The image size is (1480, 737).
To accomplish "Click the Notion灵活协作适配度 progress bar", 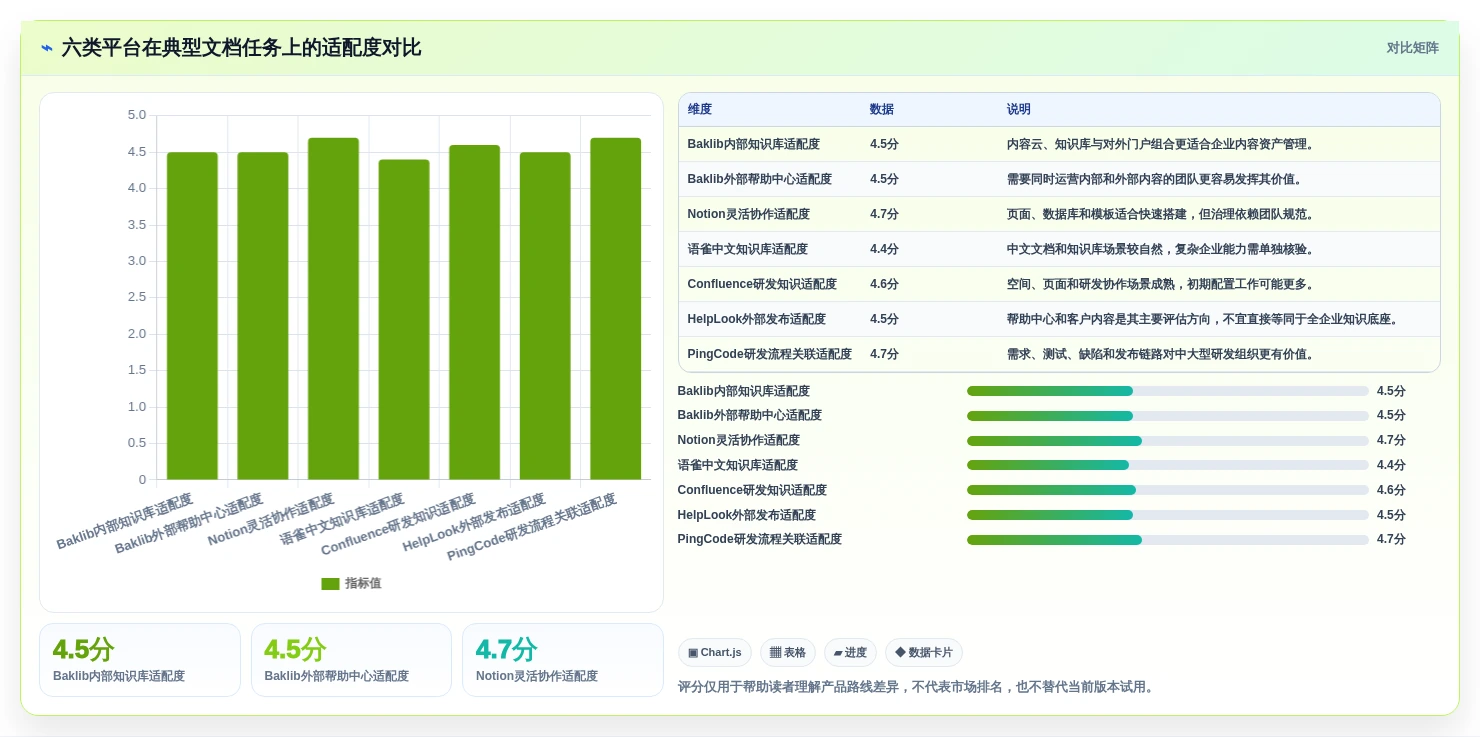I will (1167, 441).
